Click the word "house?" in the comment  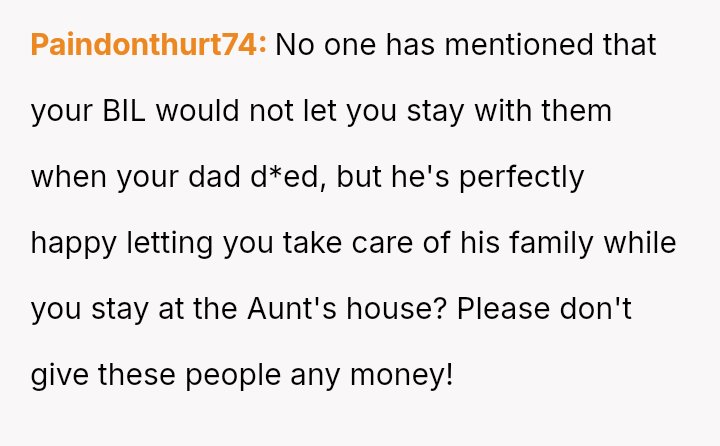click(x=396, y=309)
